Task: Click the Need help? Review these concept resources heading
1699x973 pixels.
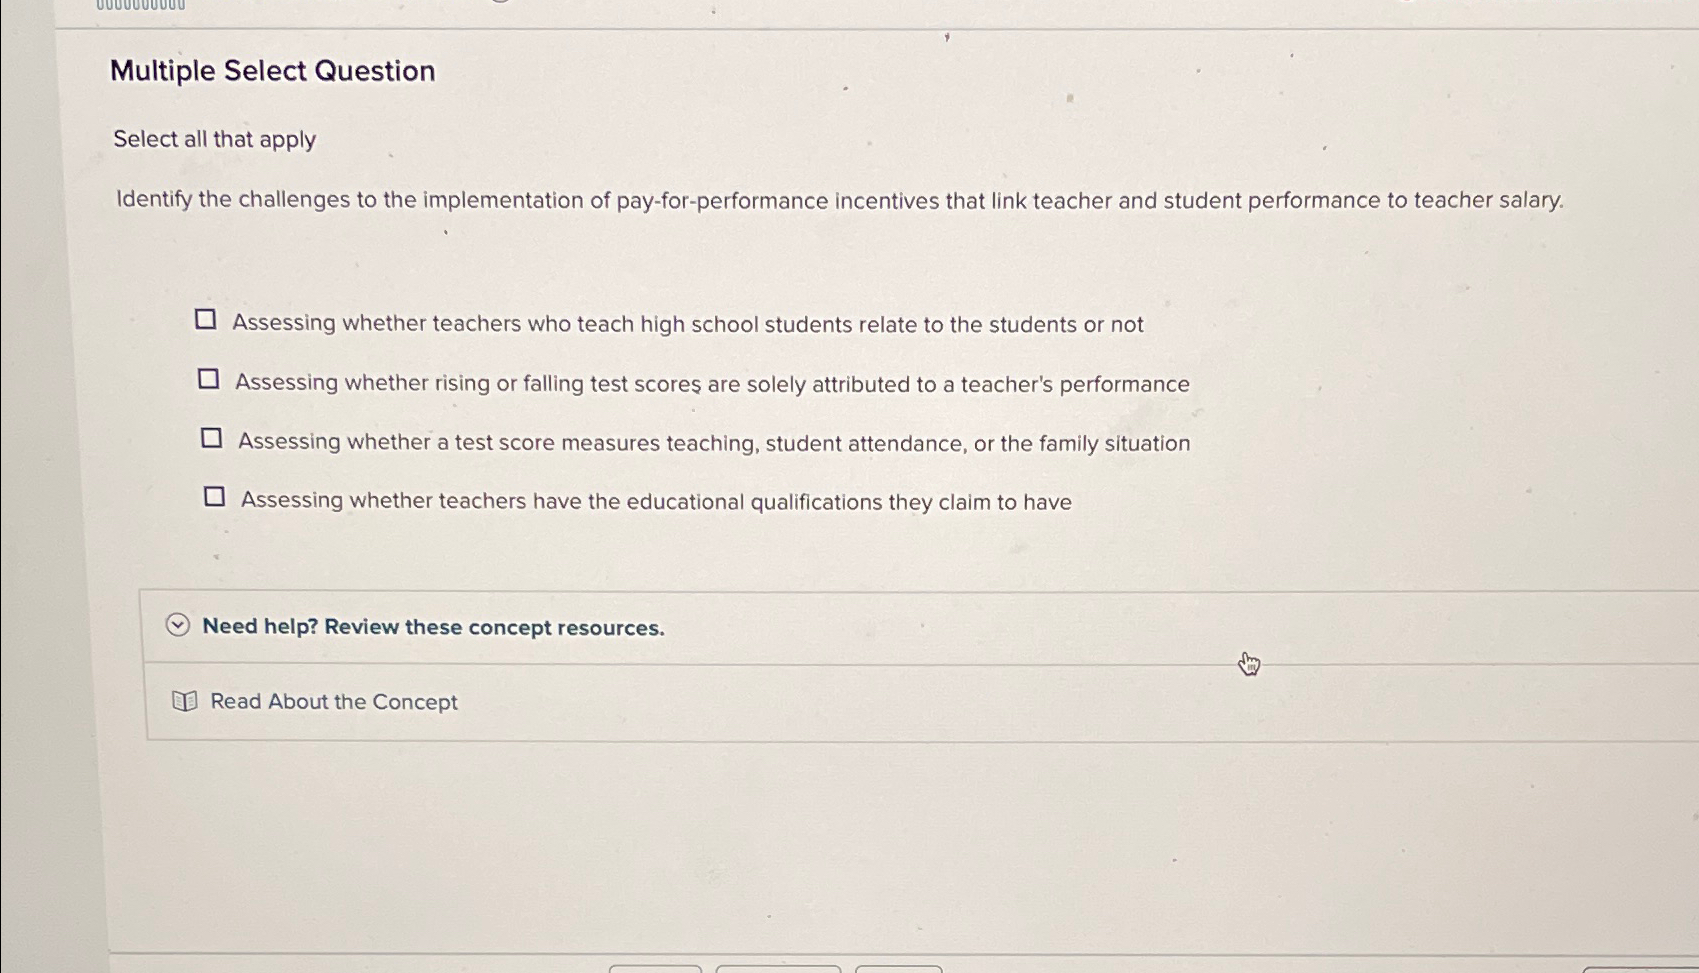Action: tap(433, 627)
